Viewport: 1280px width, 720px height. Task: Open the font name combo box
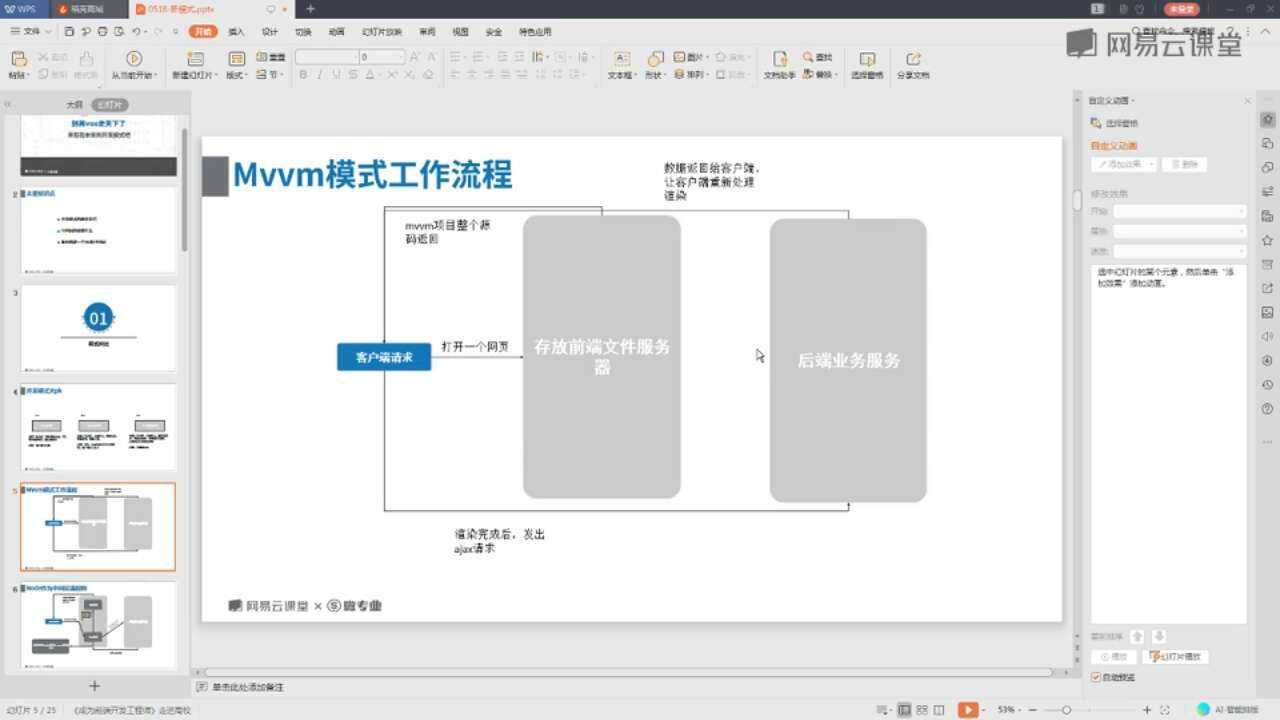pos(327,57)
